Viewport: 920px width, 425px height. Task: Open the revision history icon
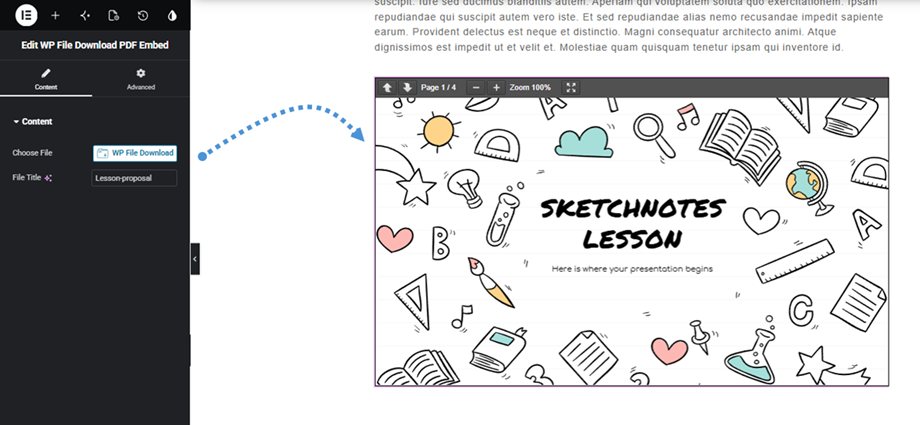click(143, 16)
